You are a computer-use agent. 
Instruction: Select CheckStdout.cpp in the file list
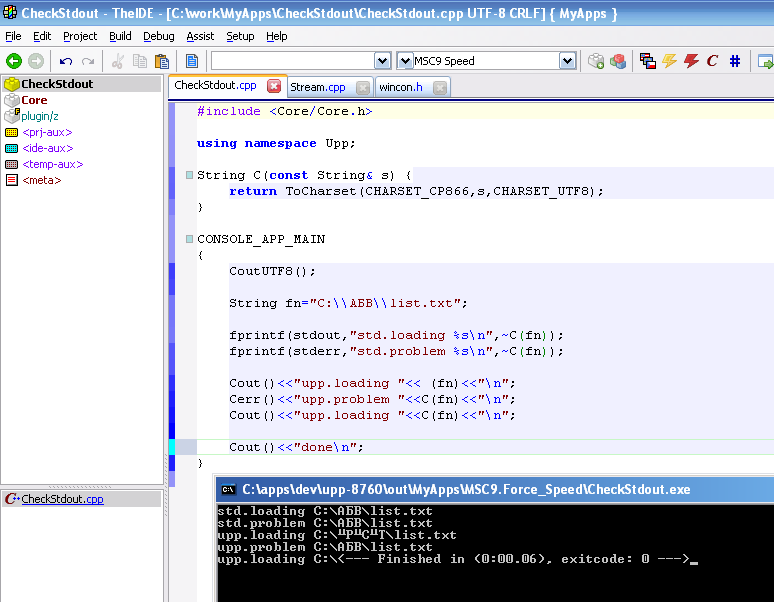62,499
